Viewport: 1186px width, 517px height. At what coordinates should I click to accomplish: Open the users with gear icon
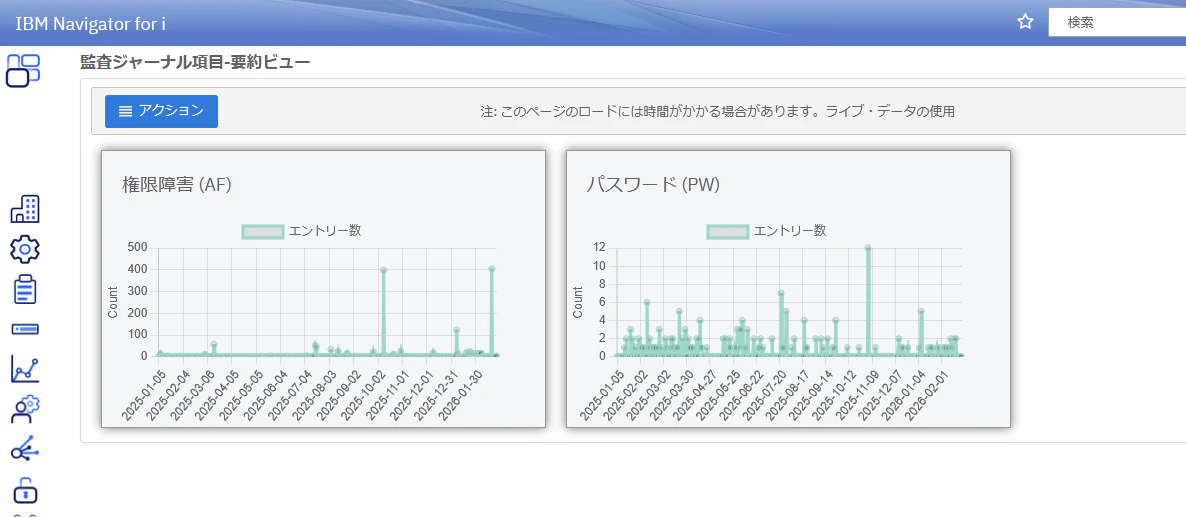pyautogui.click(x=25, y=409)
